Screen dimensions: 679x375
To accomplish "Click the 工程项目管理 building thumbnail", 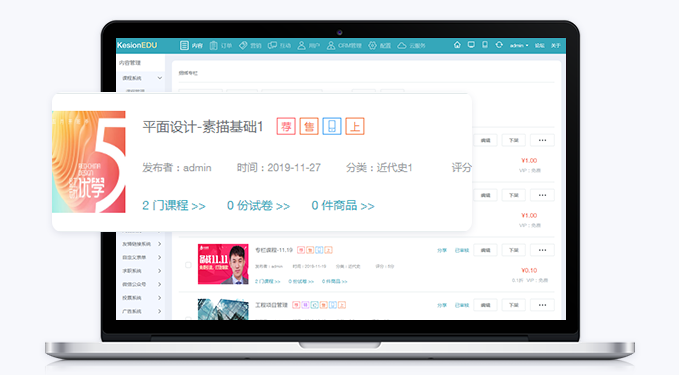I will [x=223, y=309].
